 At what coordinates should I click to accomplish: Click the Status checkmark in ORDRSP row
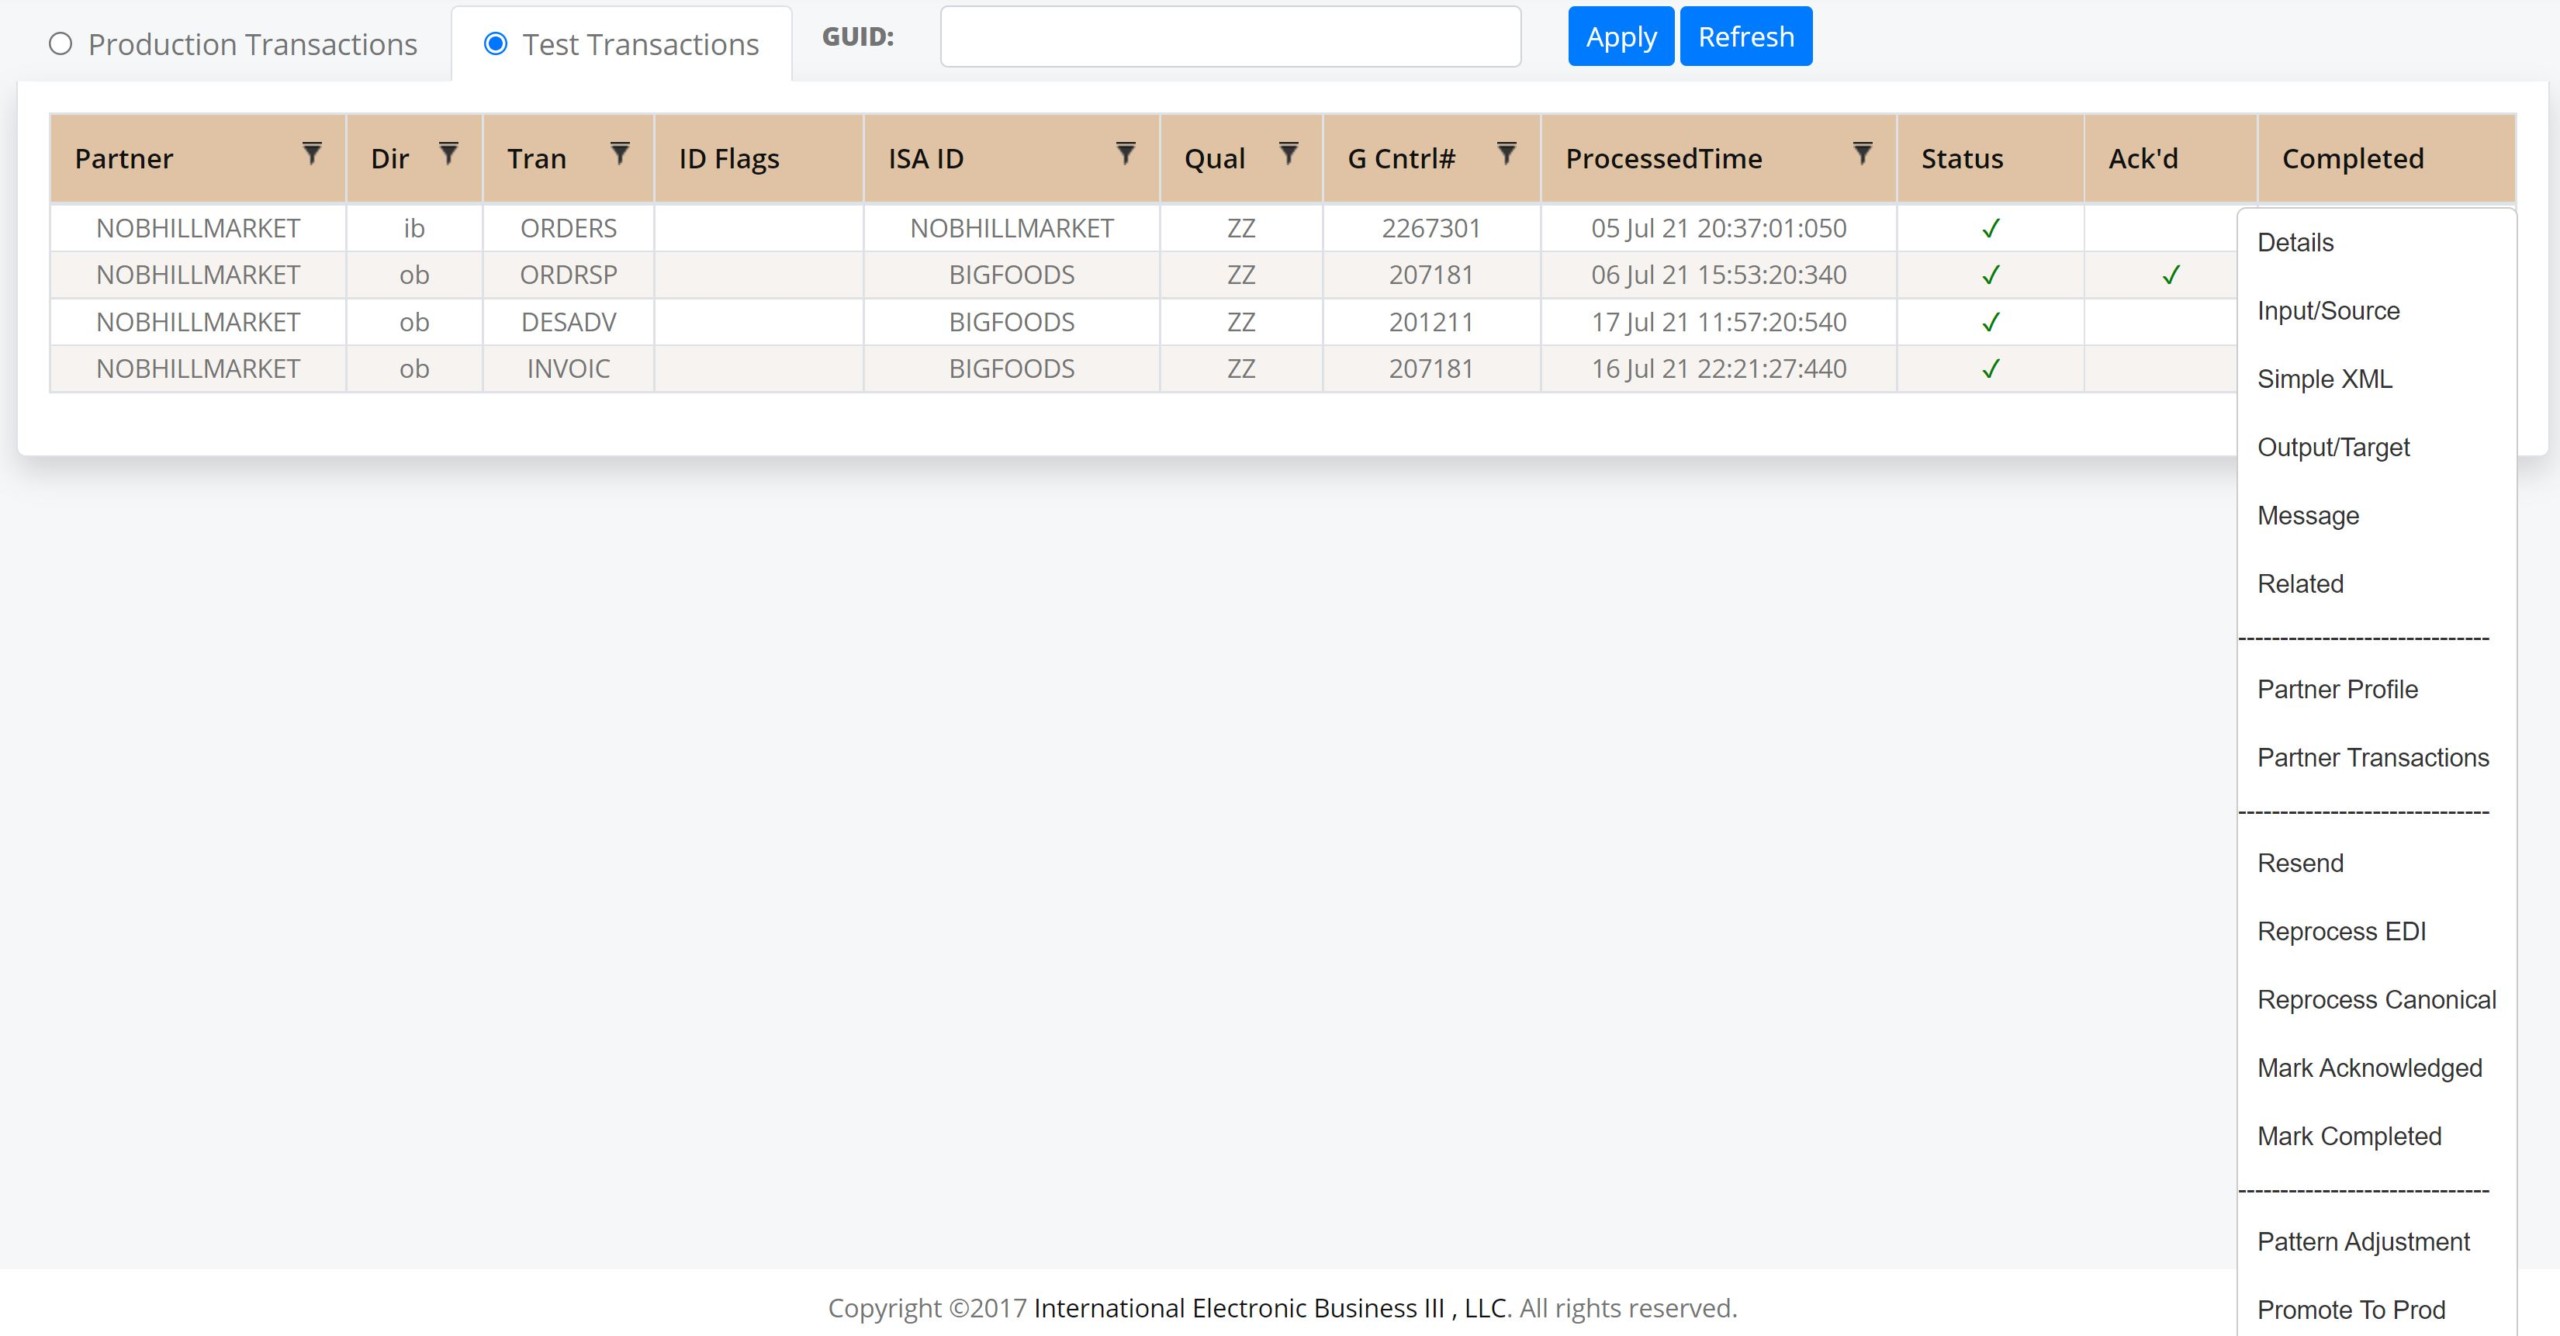tap(1990, 275)
